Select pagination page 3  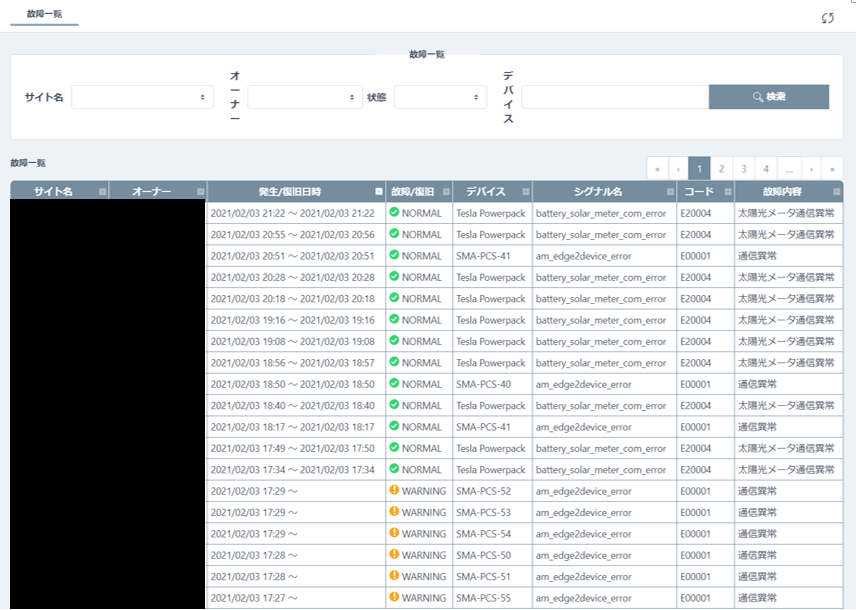[x=744, y=169]
